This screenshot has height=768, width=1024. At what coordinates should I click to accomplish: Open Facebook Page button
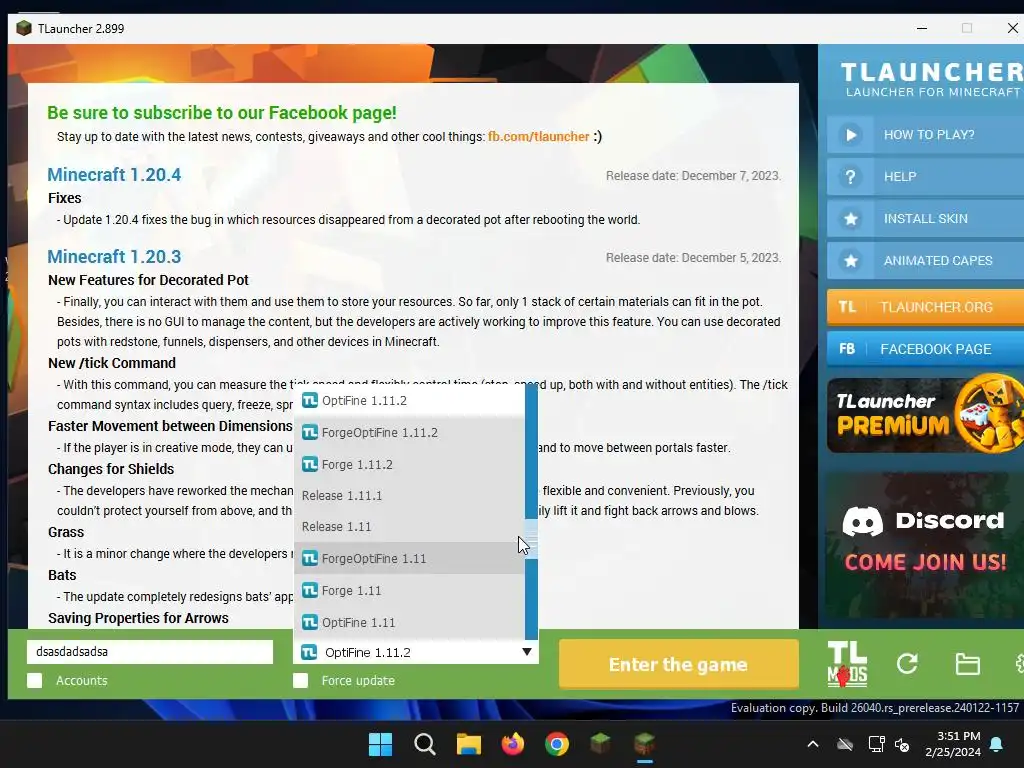pos(925,349)
